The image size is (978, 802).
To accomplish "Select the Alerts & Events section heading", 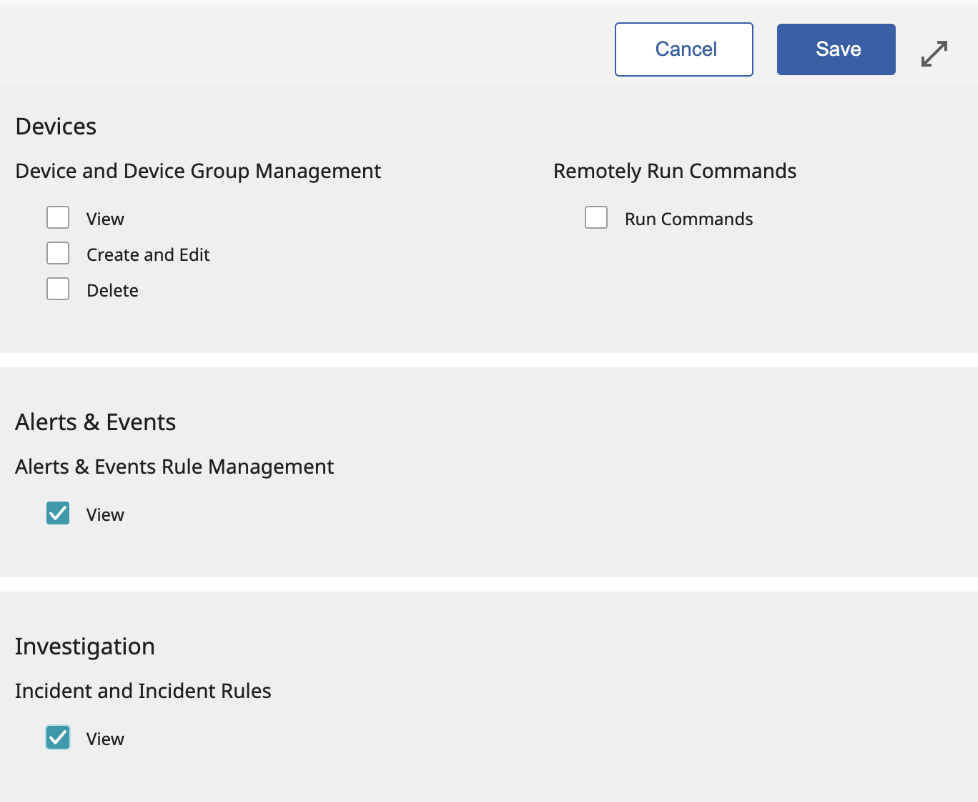I will [95, 422].
